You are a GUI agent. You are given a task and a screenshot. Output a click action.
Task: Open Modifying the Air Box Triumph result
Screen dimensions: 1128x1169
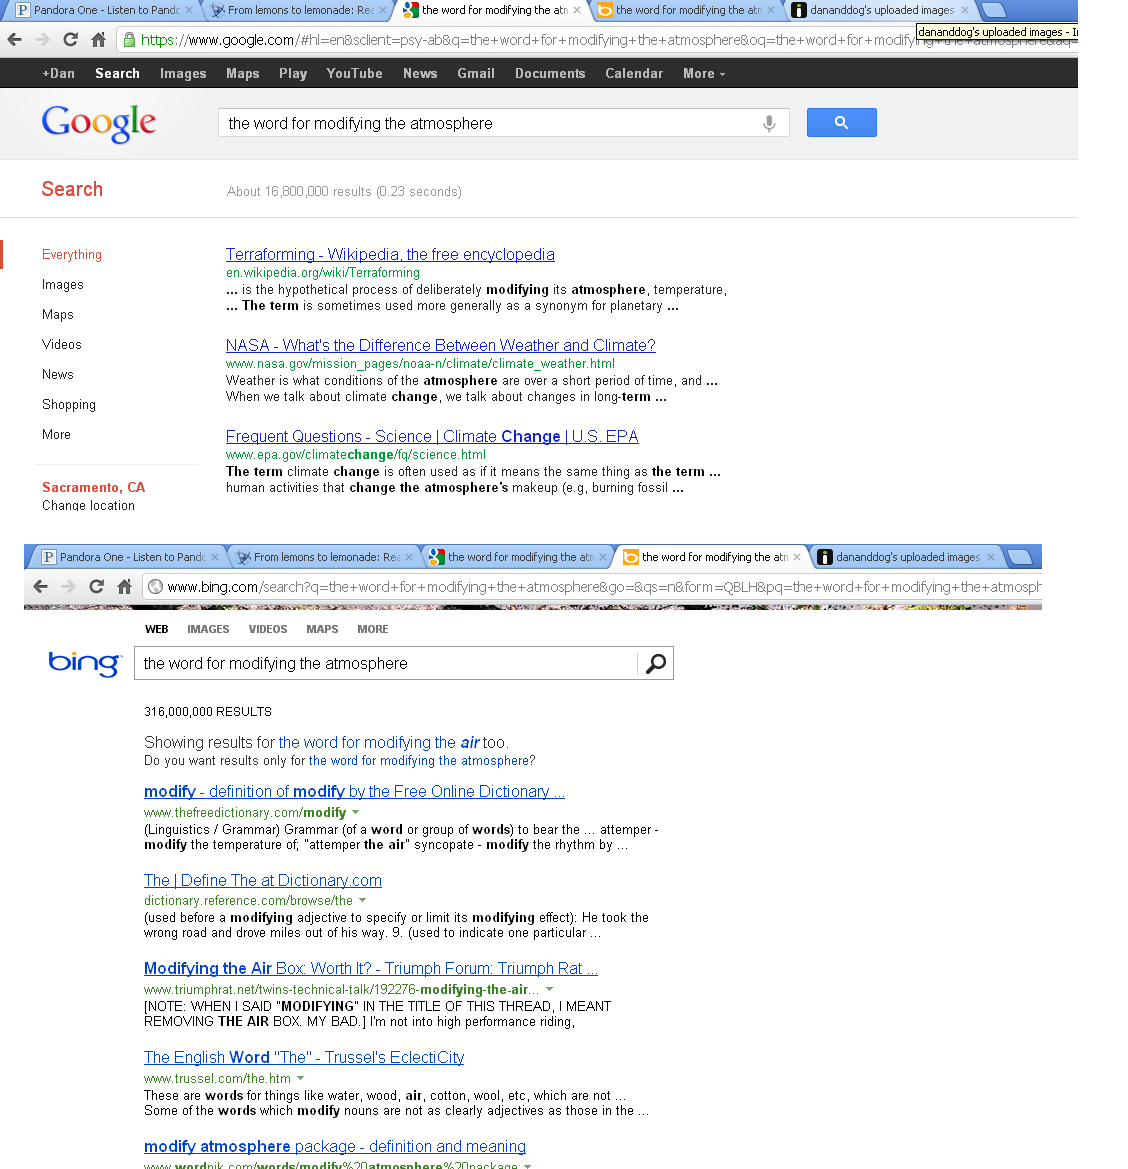click(x=371, y=968)
